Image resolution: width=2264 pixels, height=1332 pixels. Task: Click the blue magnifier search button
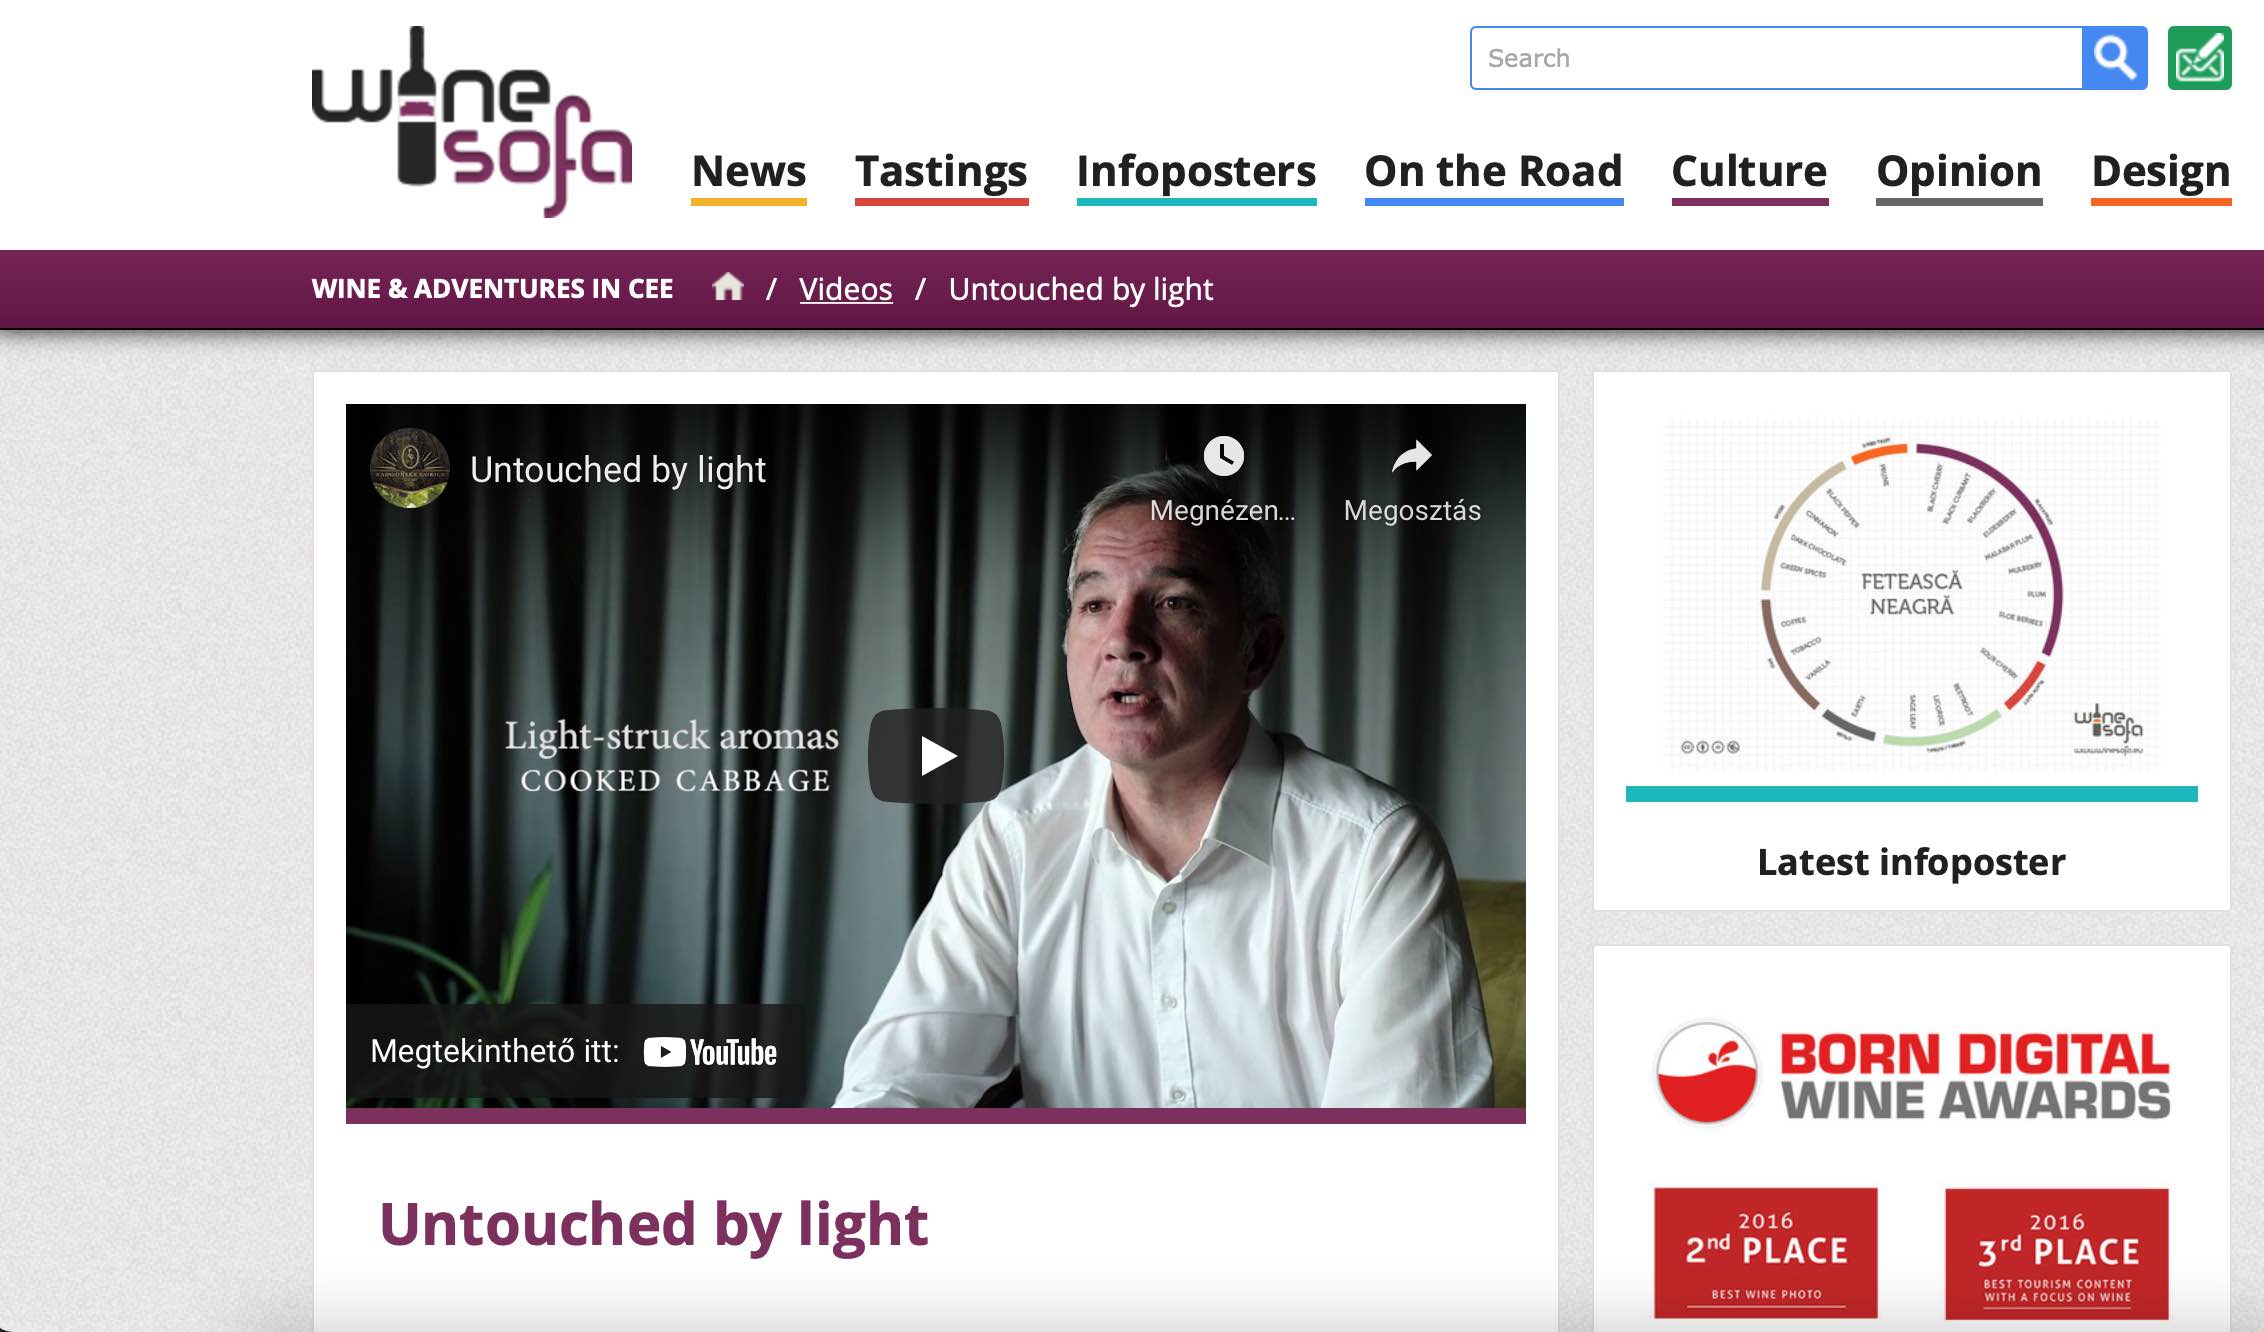(x=2114, y=58)
